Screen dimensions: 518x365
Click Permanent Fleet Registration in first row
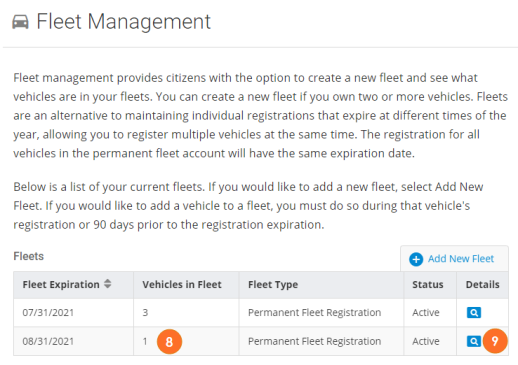point(314,313)
